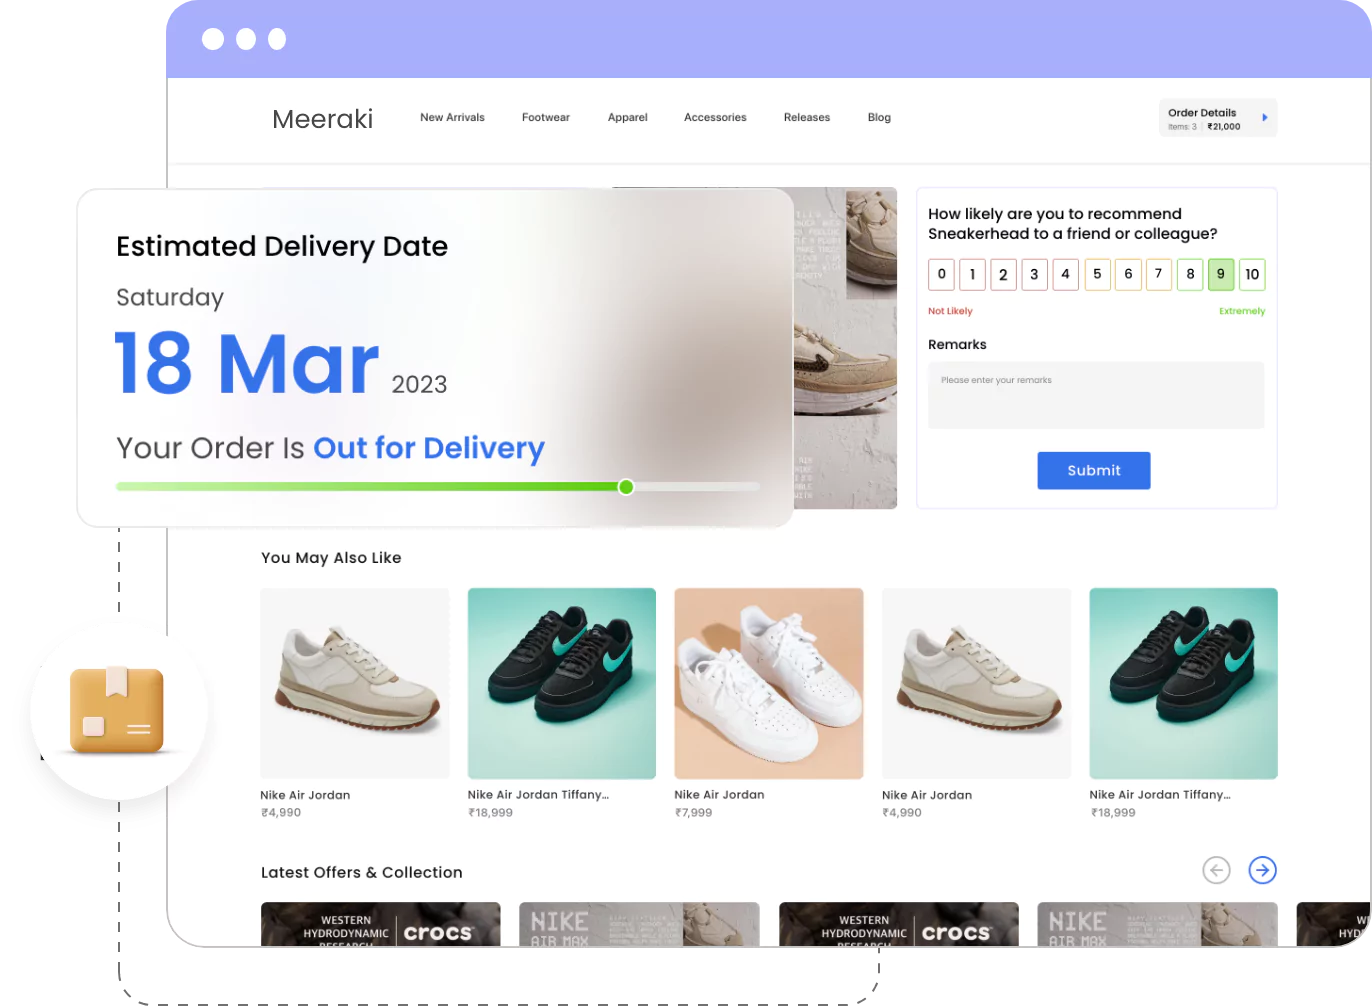Open first Nike Air Jordan Tiffany product
Image resolution: width=1372 pixels, height=1006 pixels.
562,683
